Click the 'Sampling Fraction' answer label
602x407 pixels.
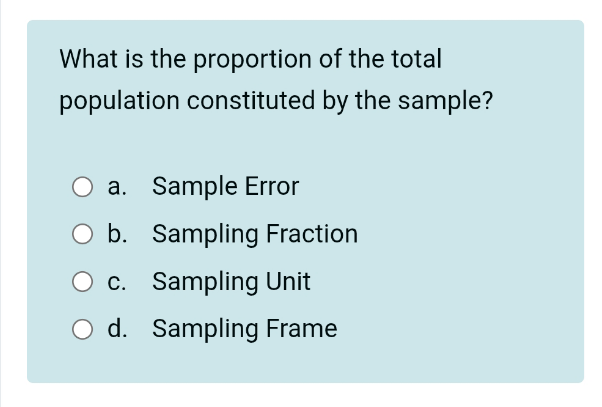(254, 235)
